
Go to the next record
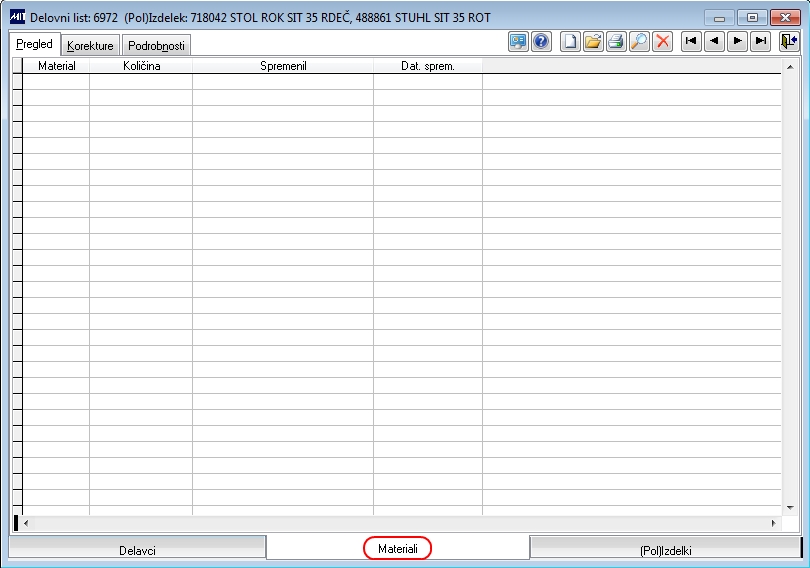point(738,41)
